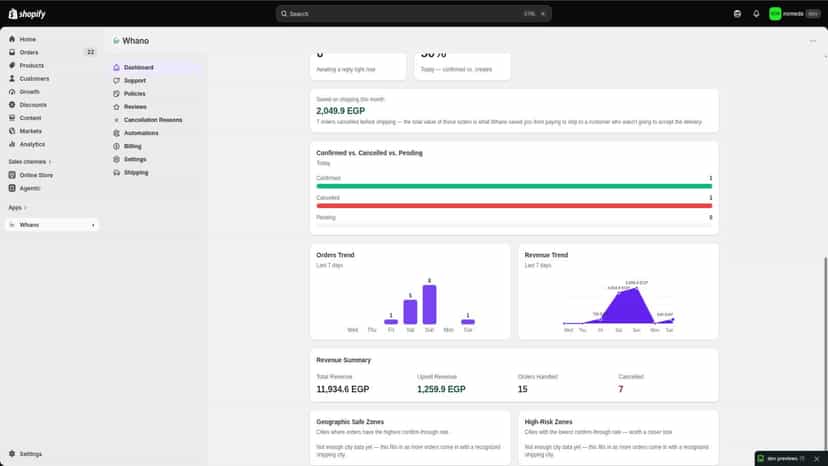Click the Whano app logo in header
This screenshot has width=828, height=466.
point(116,41)
